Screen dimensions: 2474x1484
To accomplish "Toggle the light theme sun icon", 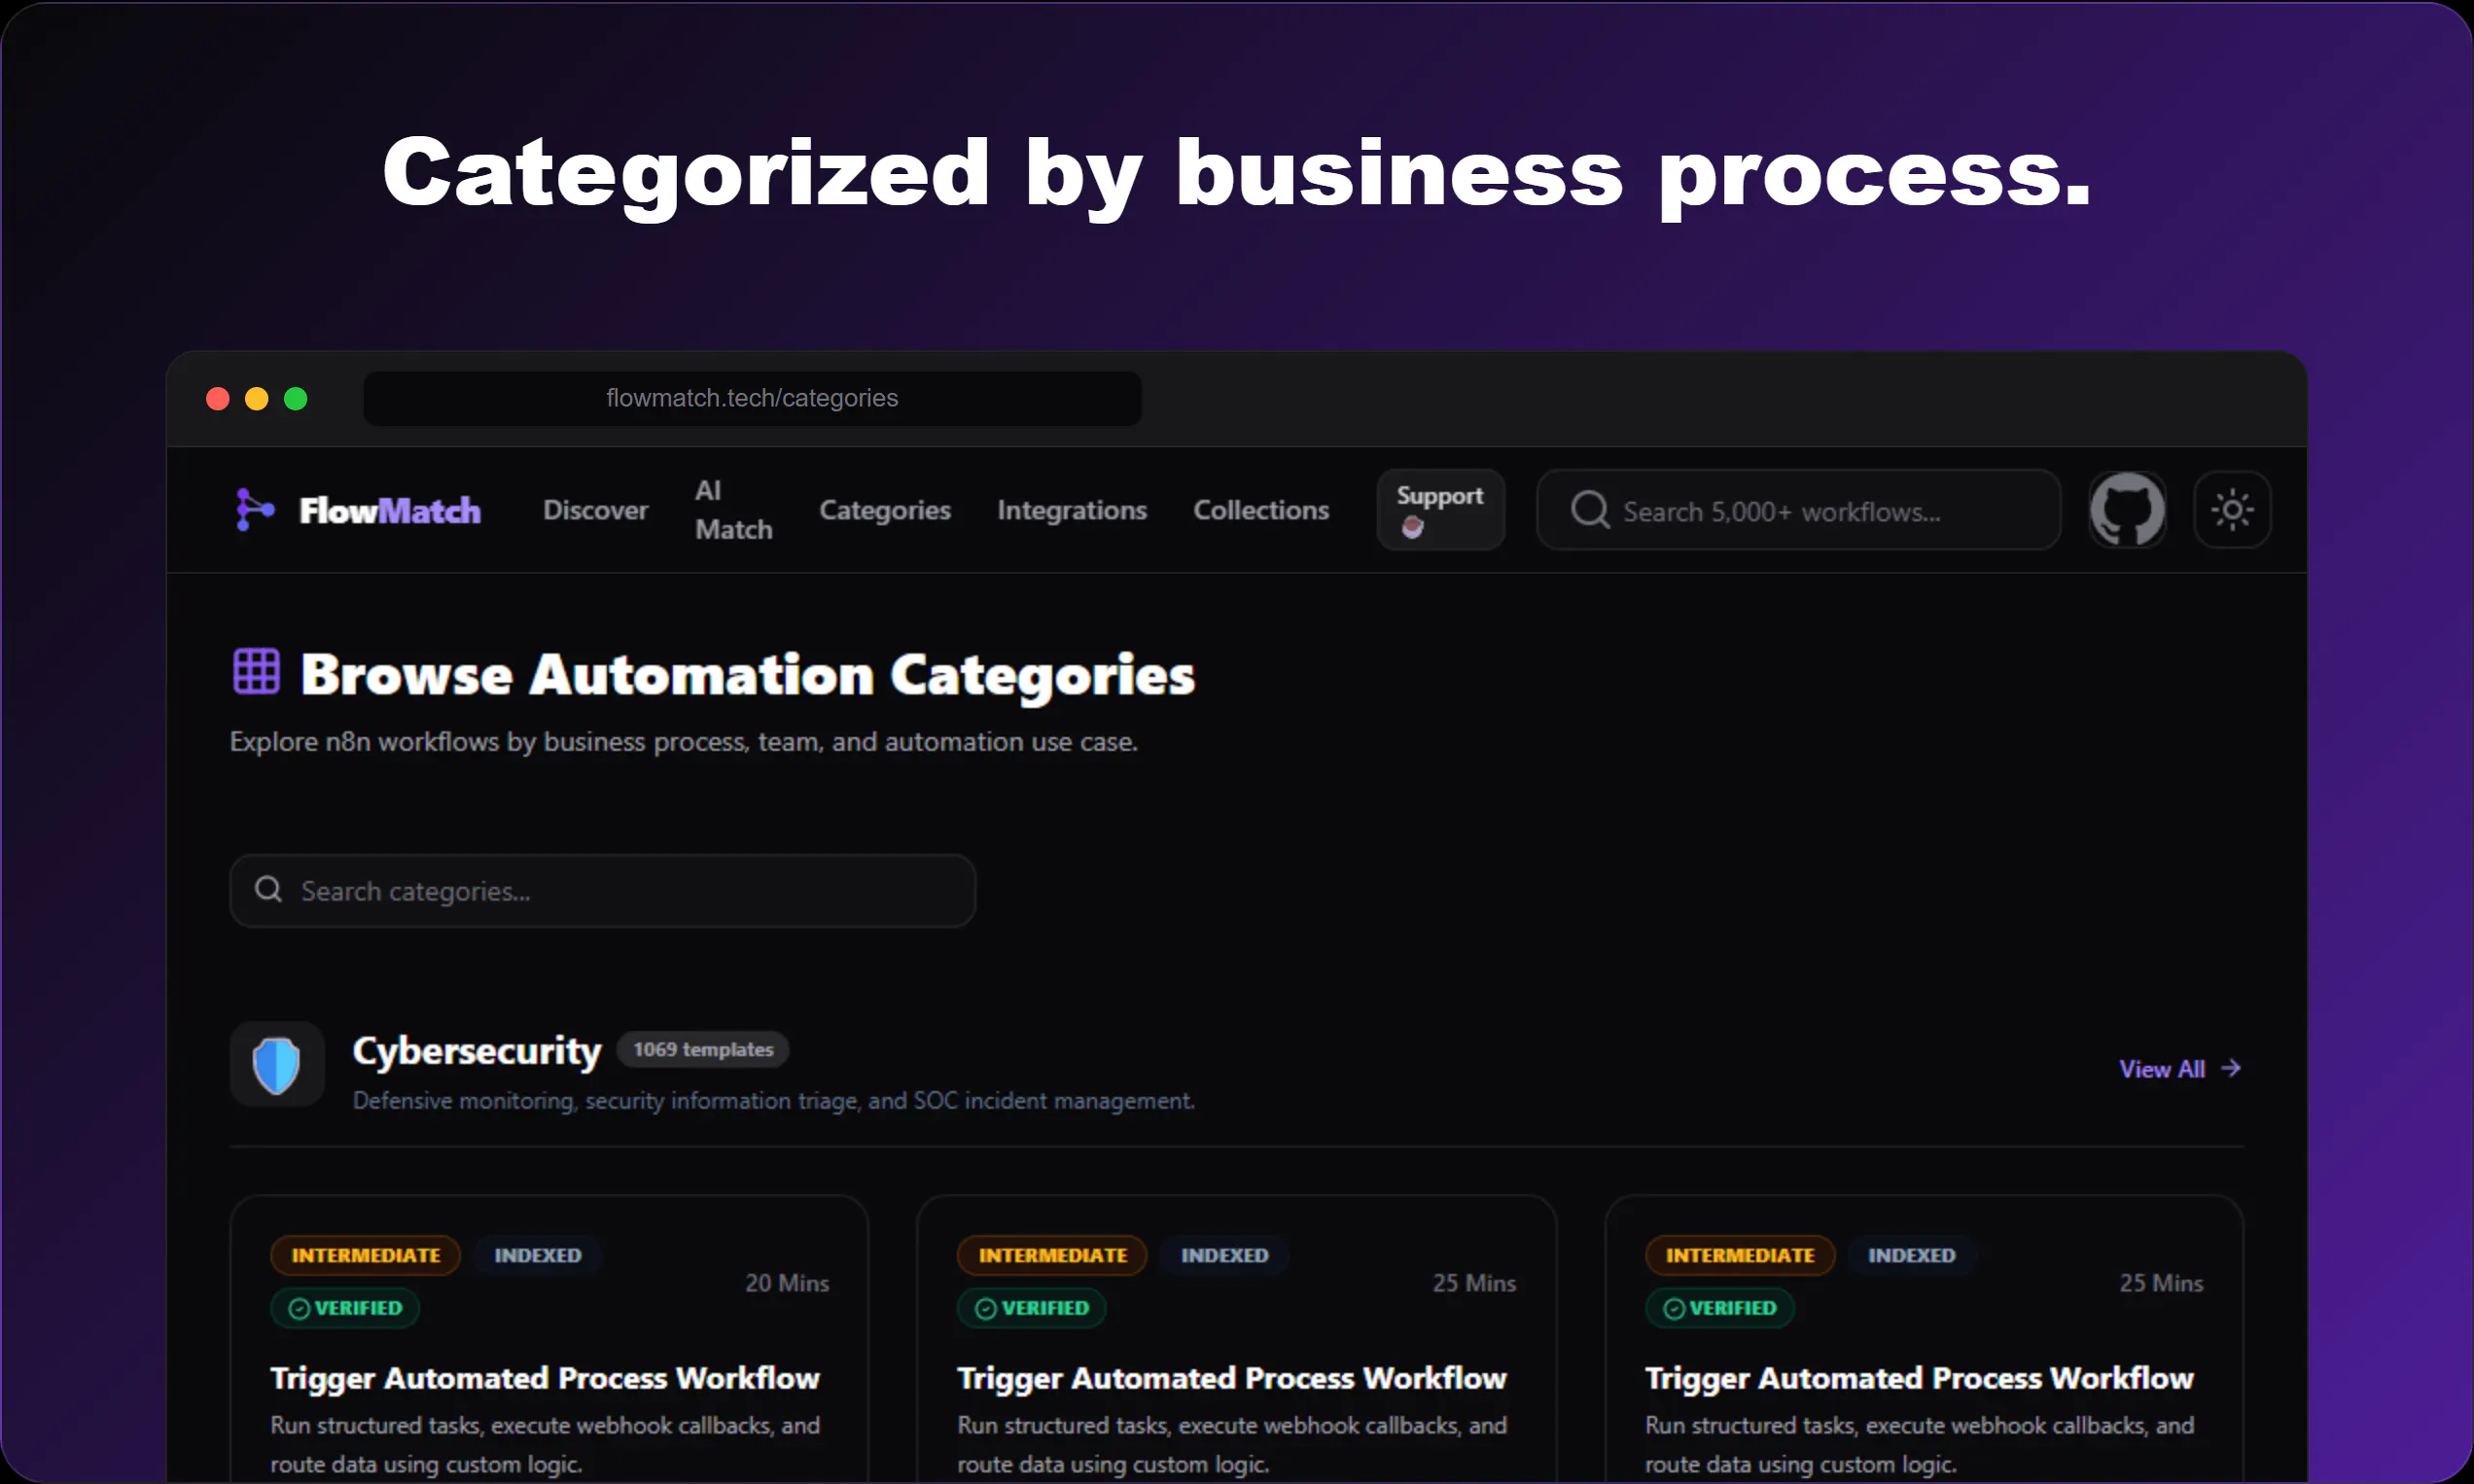I will (x=2232, y=510).
